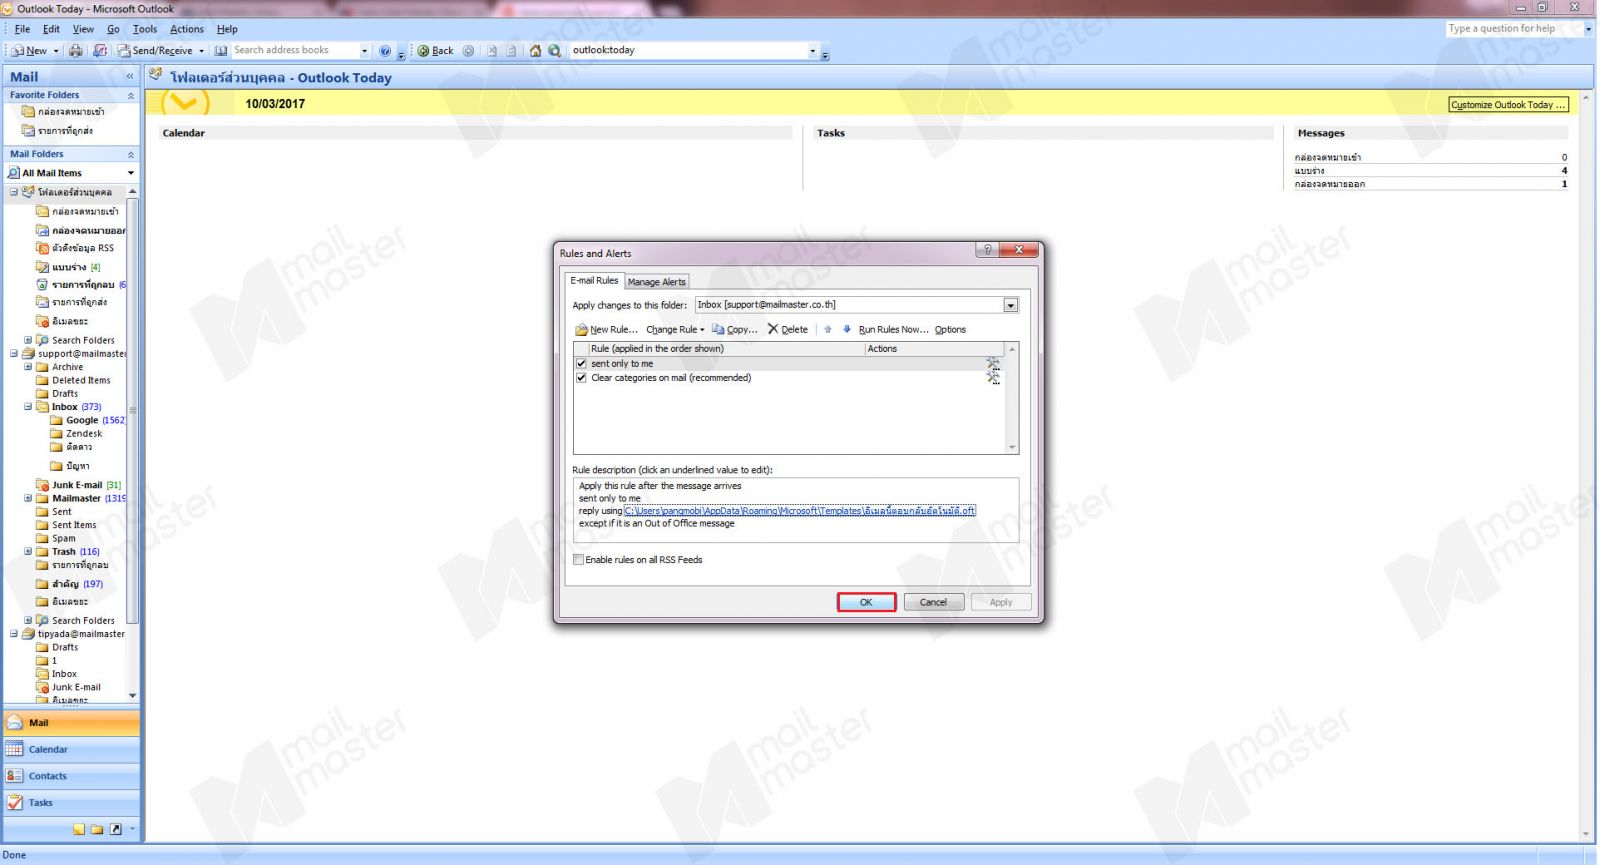This screenshot has width=1600, height=865.
Task: Open the New button dropdown arrow
Action: (x=56, y=51)
